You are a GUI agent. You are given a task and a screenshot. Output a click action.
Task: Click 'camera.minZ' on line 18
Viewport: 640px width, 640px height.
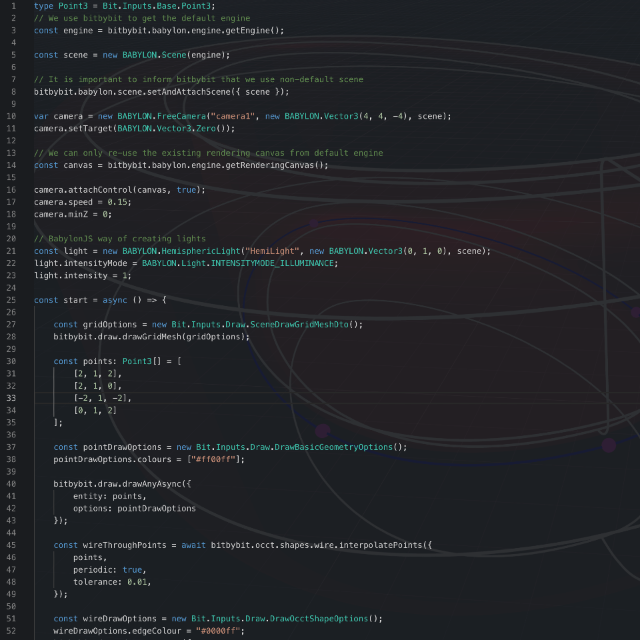point(60,214)
